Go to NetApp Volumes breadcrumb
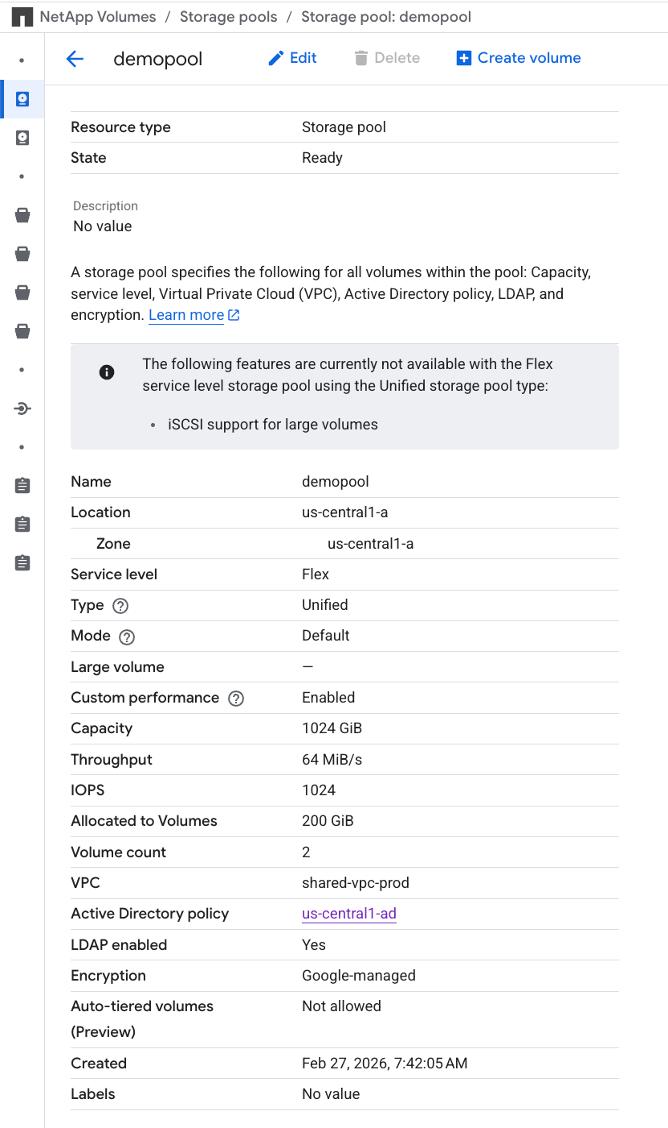 tap(98, 17)
